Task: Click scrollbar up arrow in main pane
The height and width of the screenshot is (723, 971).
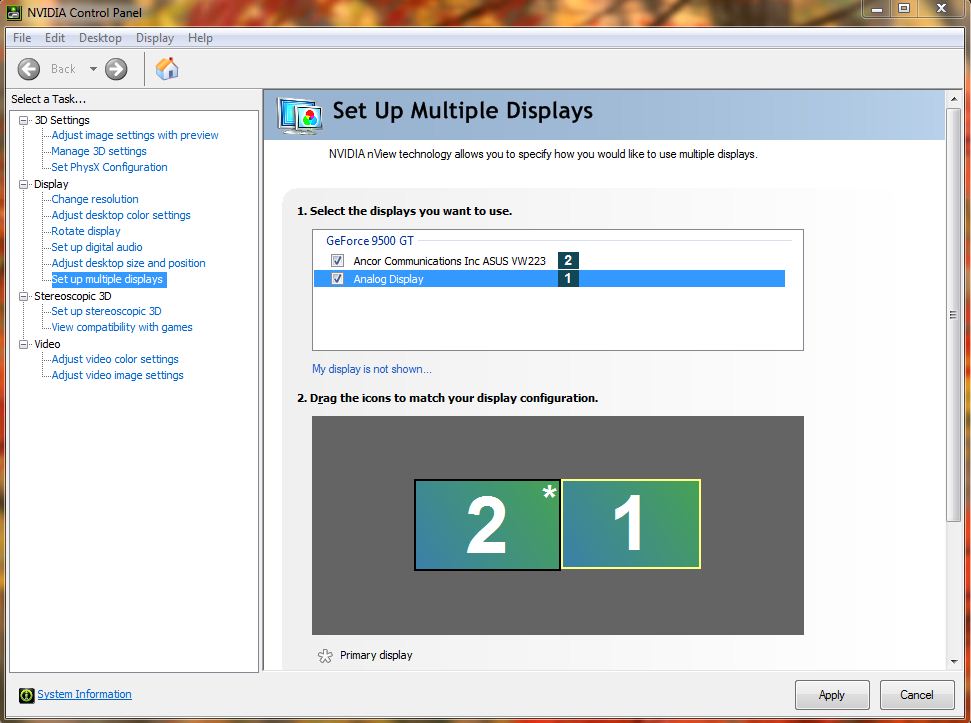Action: point(954,99)
